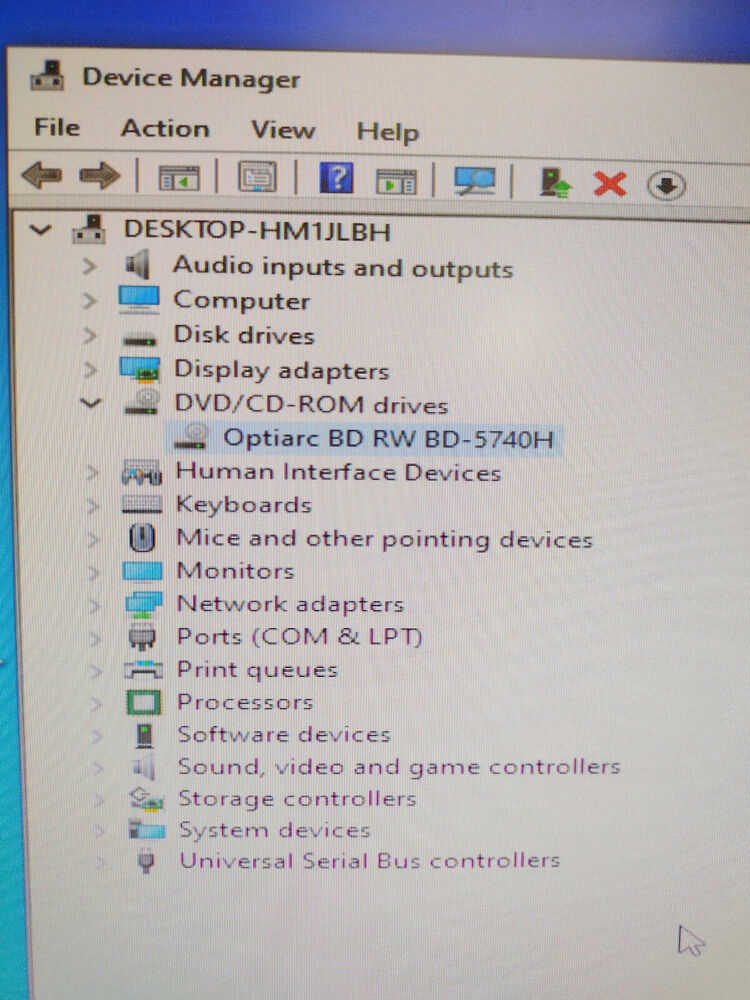Viewport: 750px width, 1000px height.
Task: Scan for hardware changes monitor icon
Action: [x=474, y=181]
